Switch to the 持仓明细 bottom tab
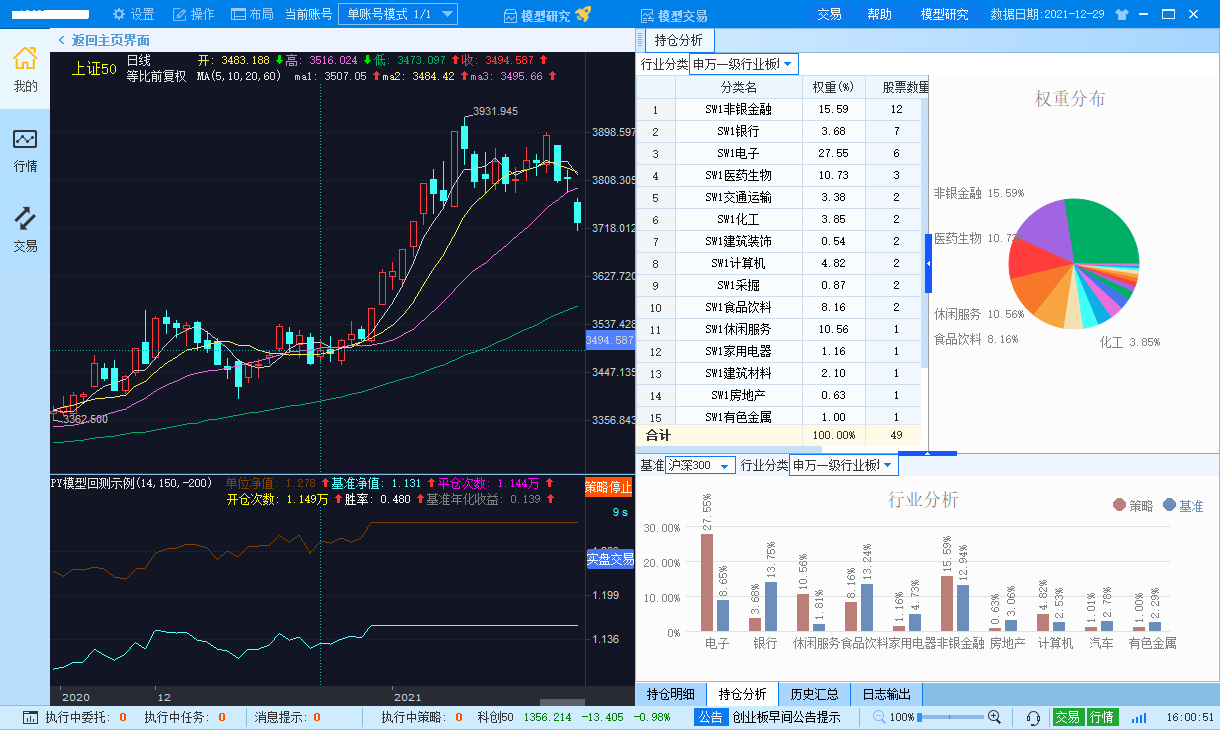 (671, 694)
